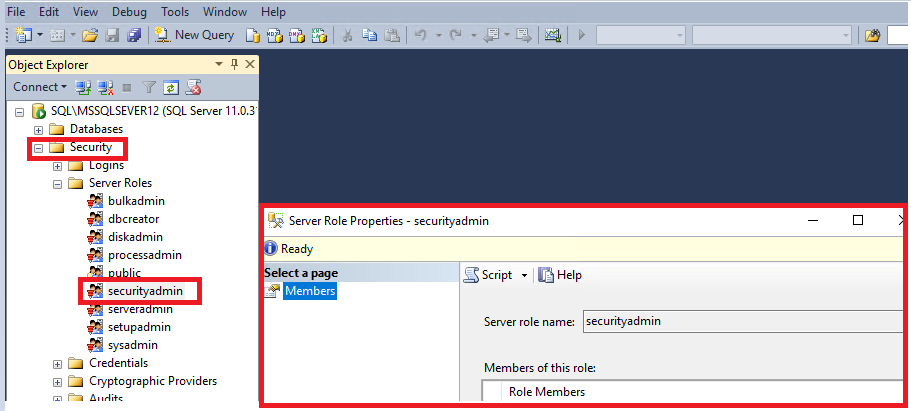Collapse the Security folder

point(39,148)
